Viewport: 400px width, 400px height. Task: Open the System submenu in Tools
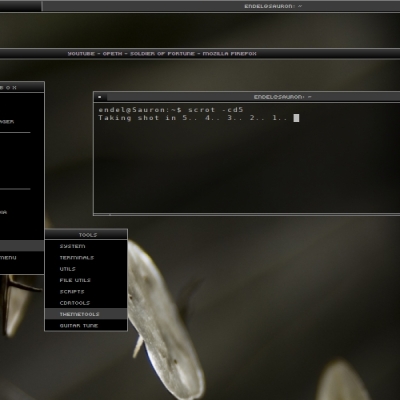pos(86,246)
